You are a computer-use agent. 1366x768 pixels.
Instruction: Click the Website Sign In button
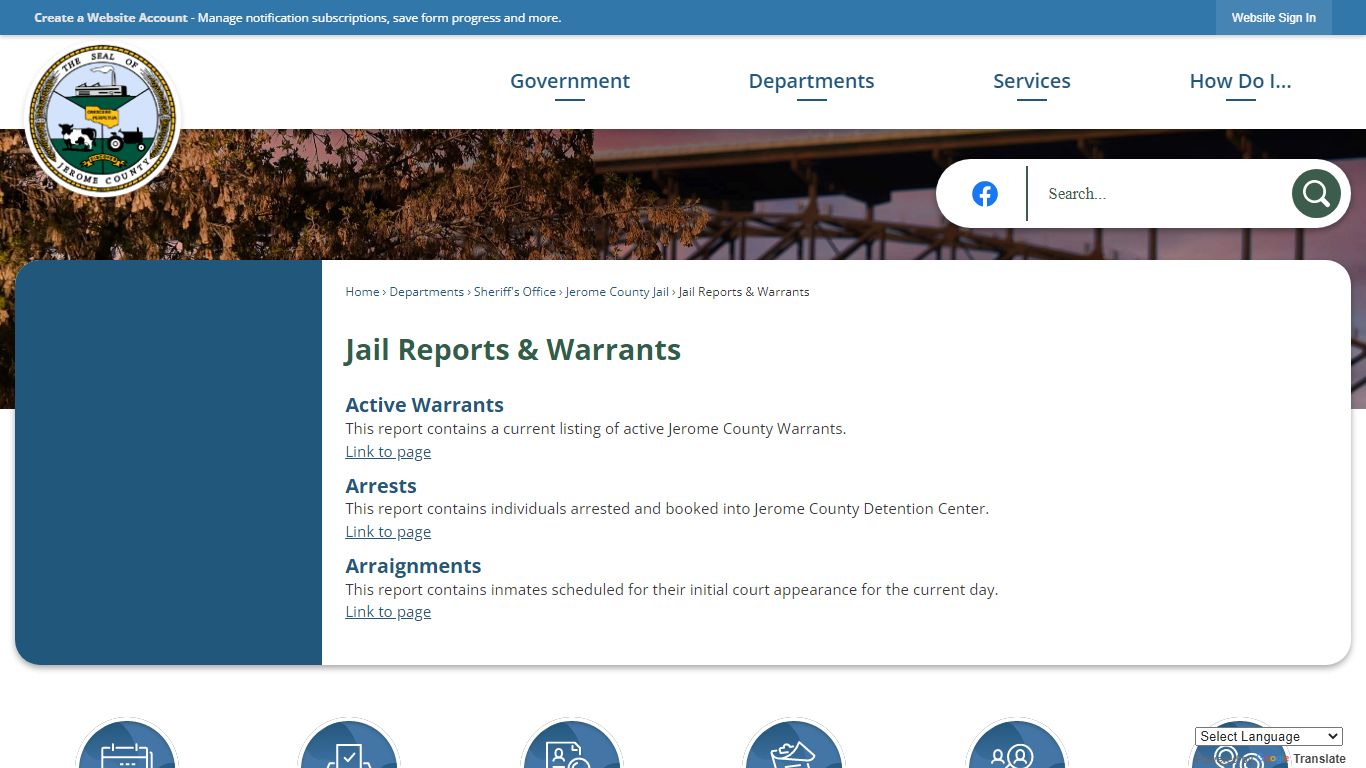click(x=1274, y=18)
